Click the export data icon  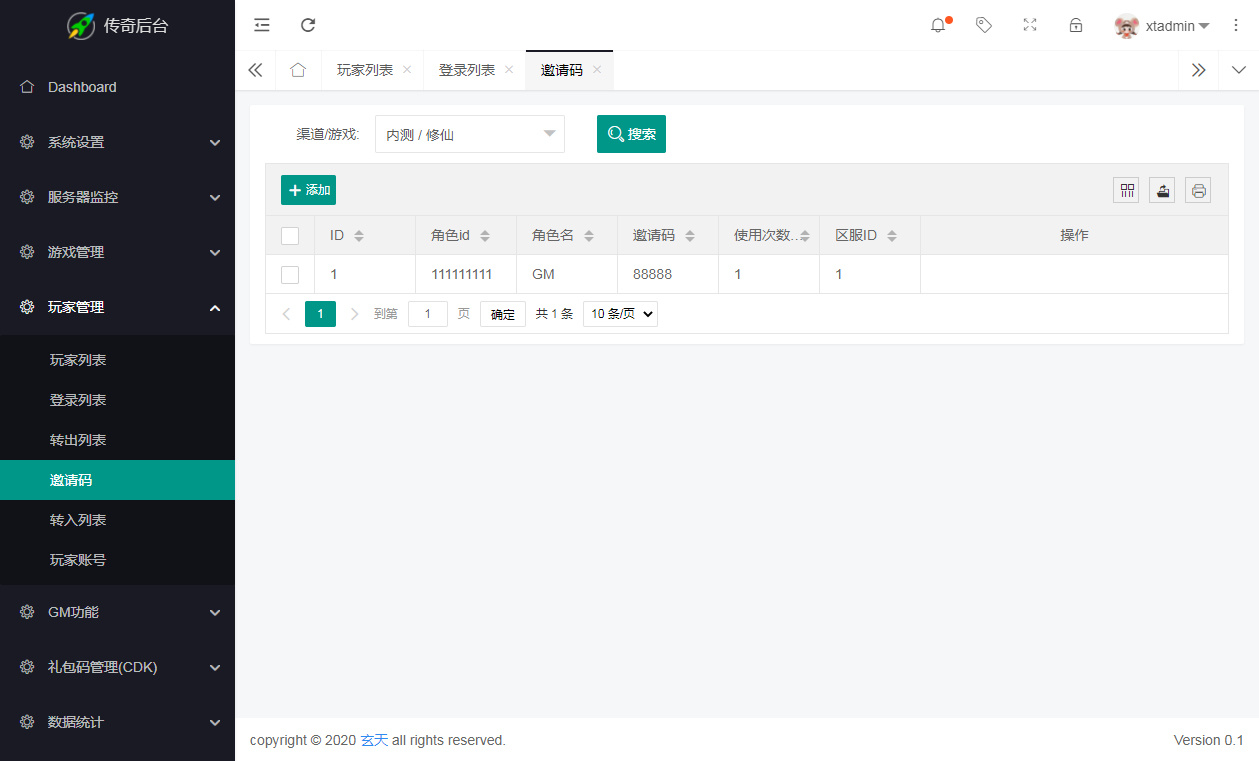1161,189
